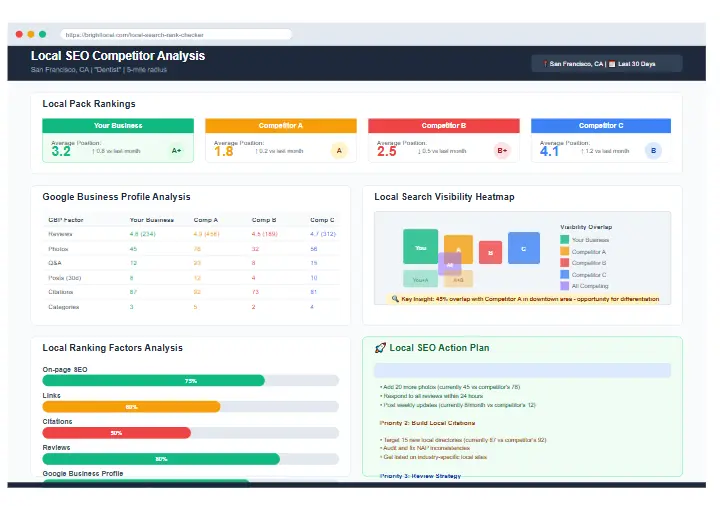Click the location pin icon before San Francisco

tap(545, 64)
